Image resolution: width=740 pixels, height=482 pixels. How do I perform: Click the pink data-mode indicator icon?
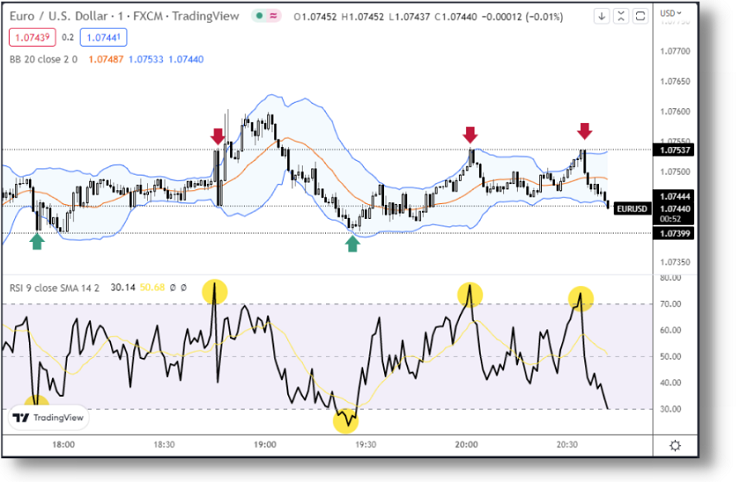tap(273, 16)
